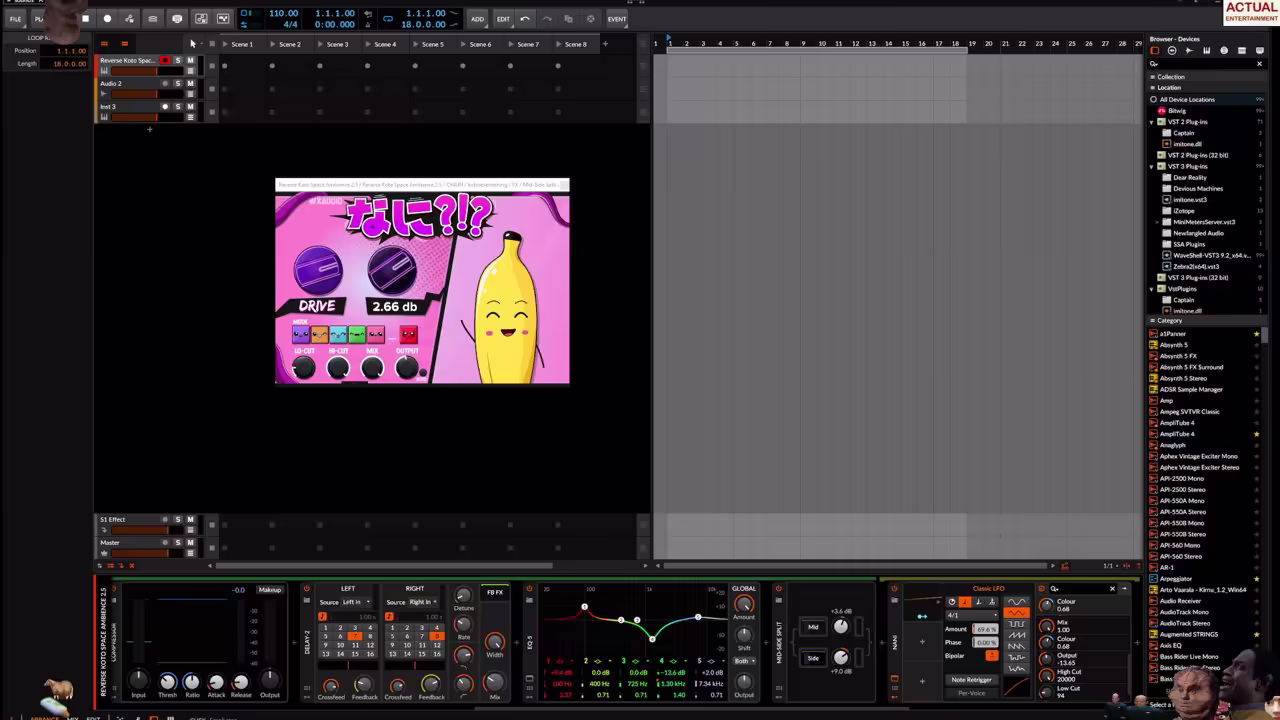1280x720 pixels.
Task: Open the EDIT menu
Action: tap(503, 18)
